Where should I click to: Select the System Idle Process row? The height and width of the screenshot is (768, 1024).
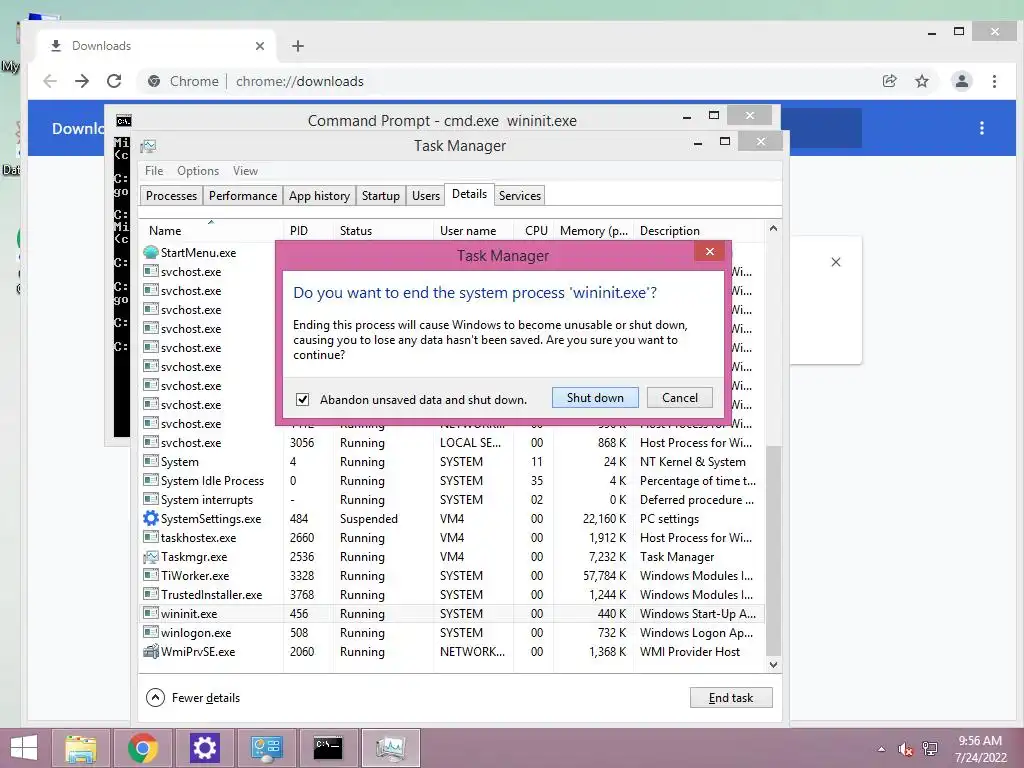click(452, 481)
